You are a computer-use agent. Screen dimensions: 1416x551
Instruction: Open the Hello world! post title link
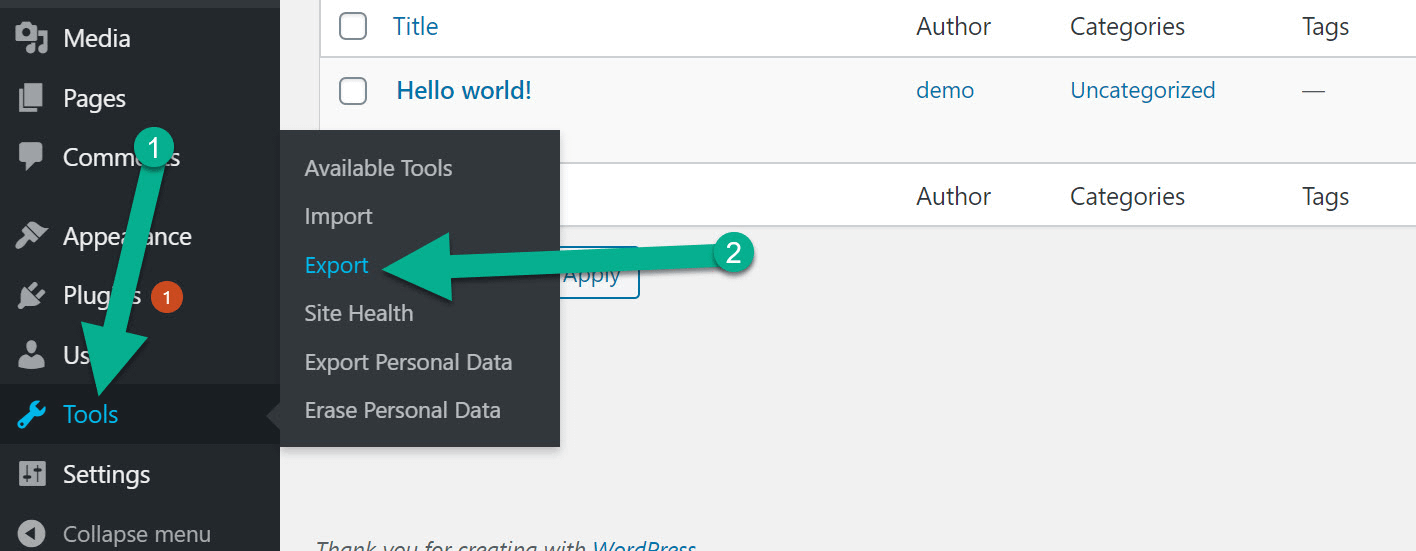tap(464, 91)
